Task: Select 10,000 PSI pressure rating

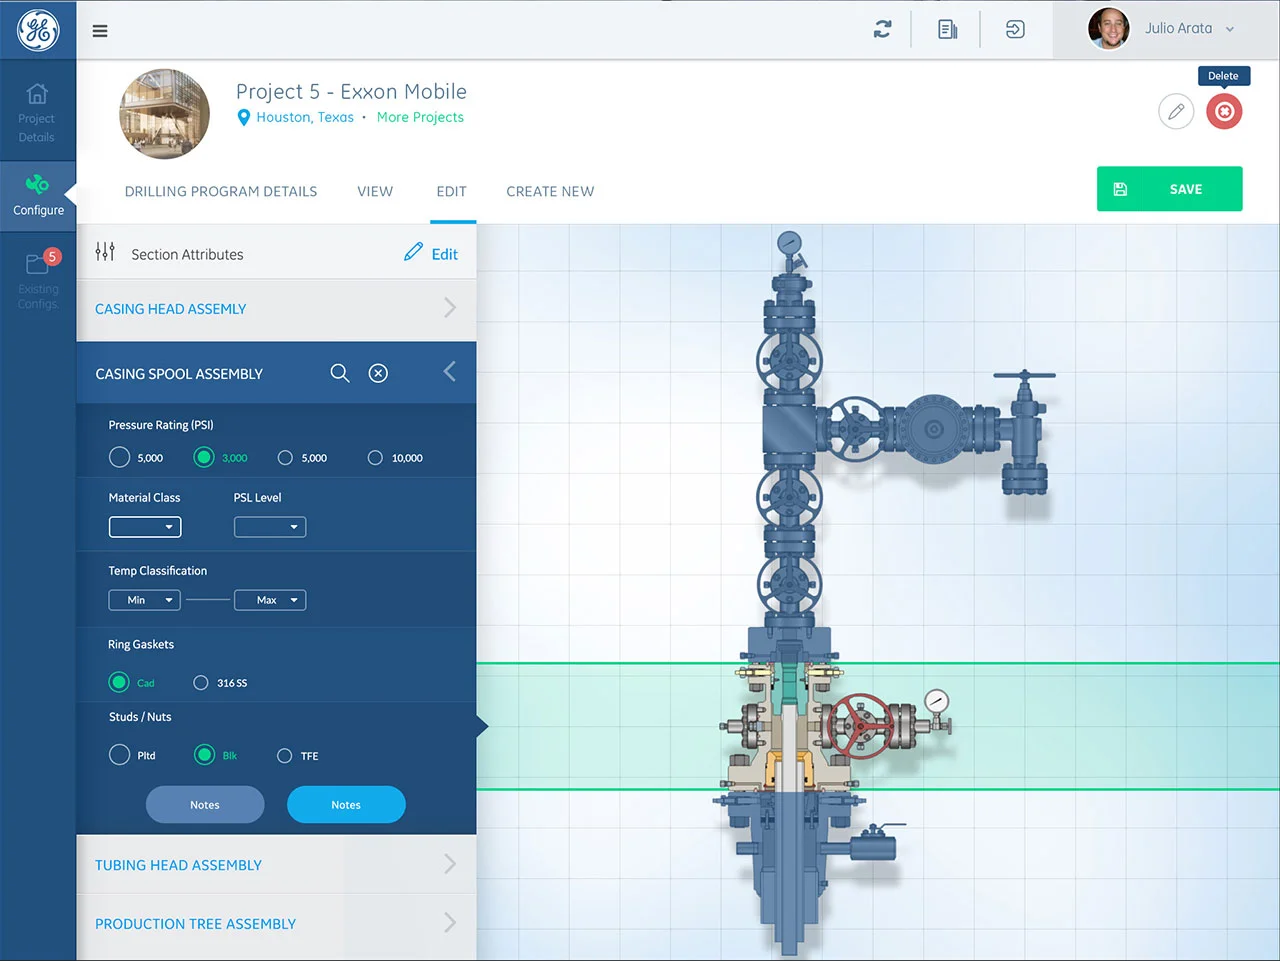Action: click(x=375, y=458)
